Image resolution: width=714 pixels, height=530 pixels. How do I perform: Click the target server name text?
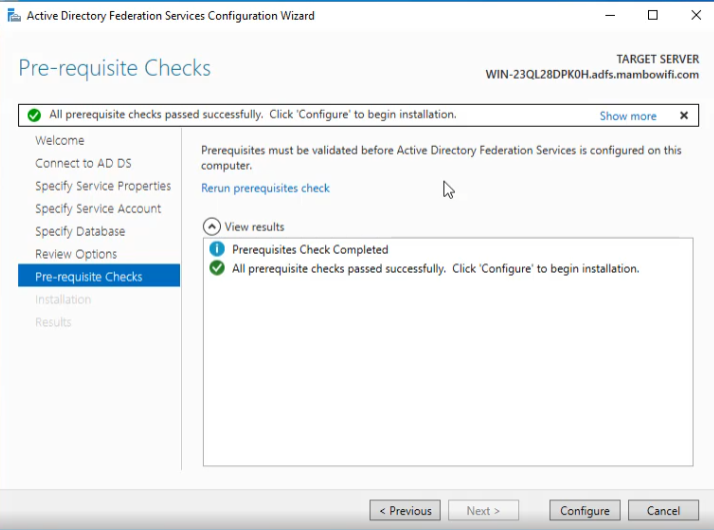pyautogui.click(x=592, y=74)
